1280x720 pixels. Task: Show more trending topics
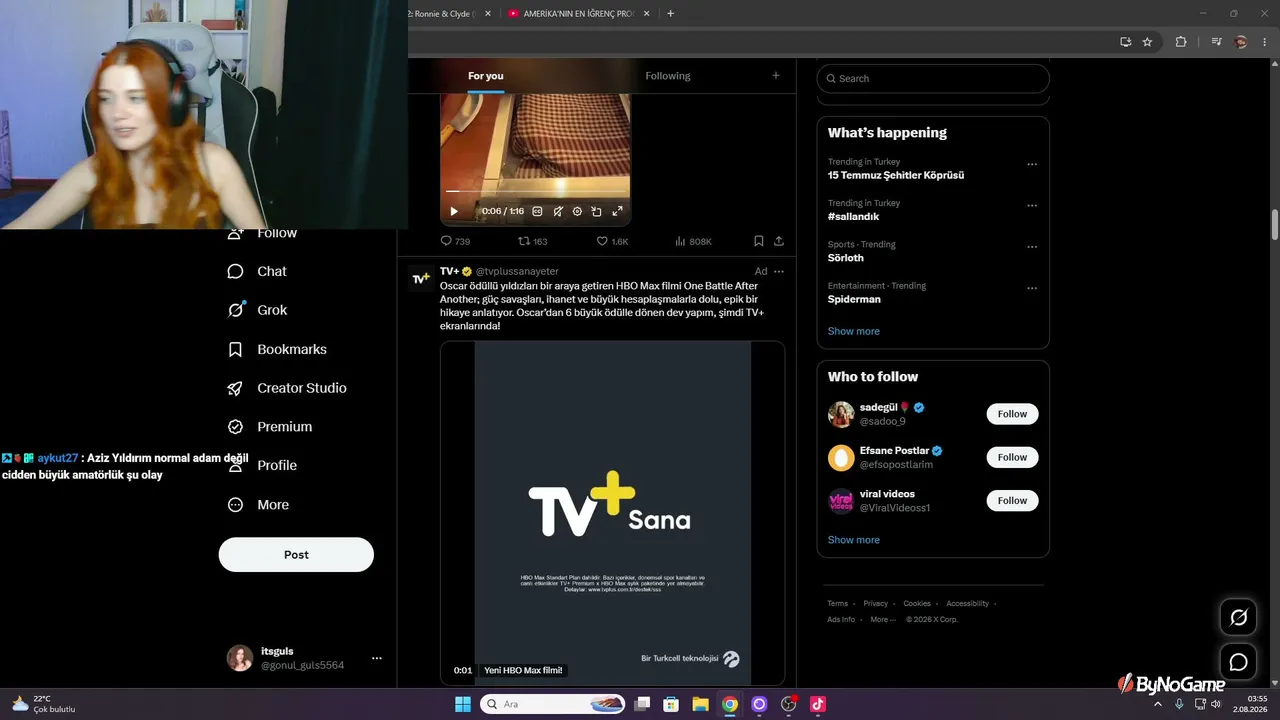854,331
